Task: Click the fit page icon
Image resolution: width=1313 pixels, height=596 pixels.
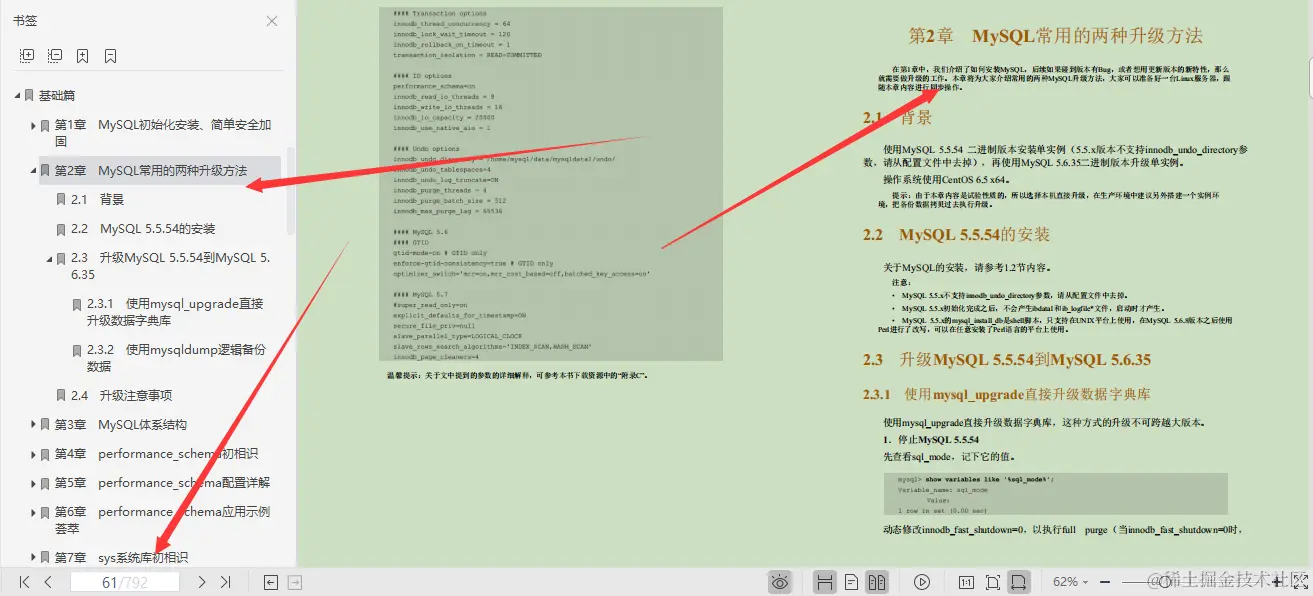Action: coord(992,581)
